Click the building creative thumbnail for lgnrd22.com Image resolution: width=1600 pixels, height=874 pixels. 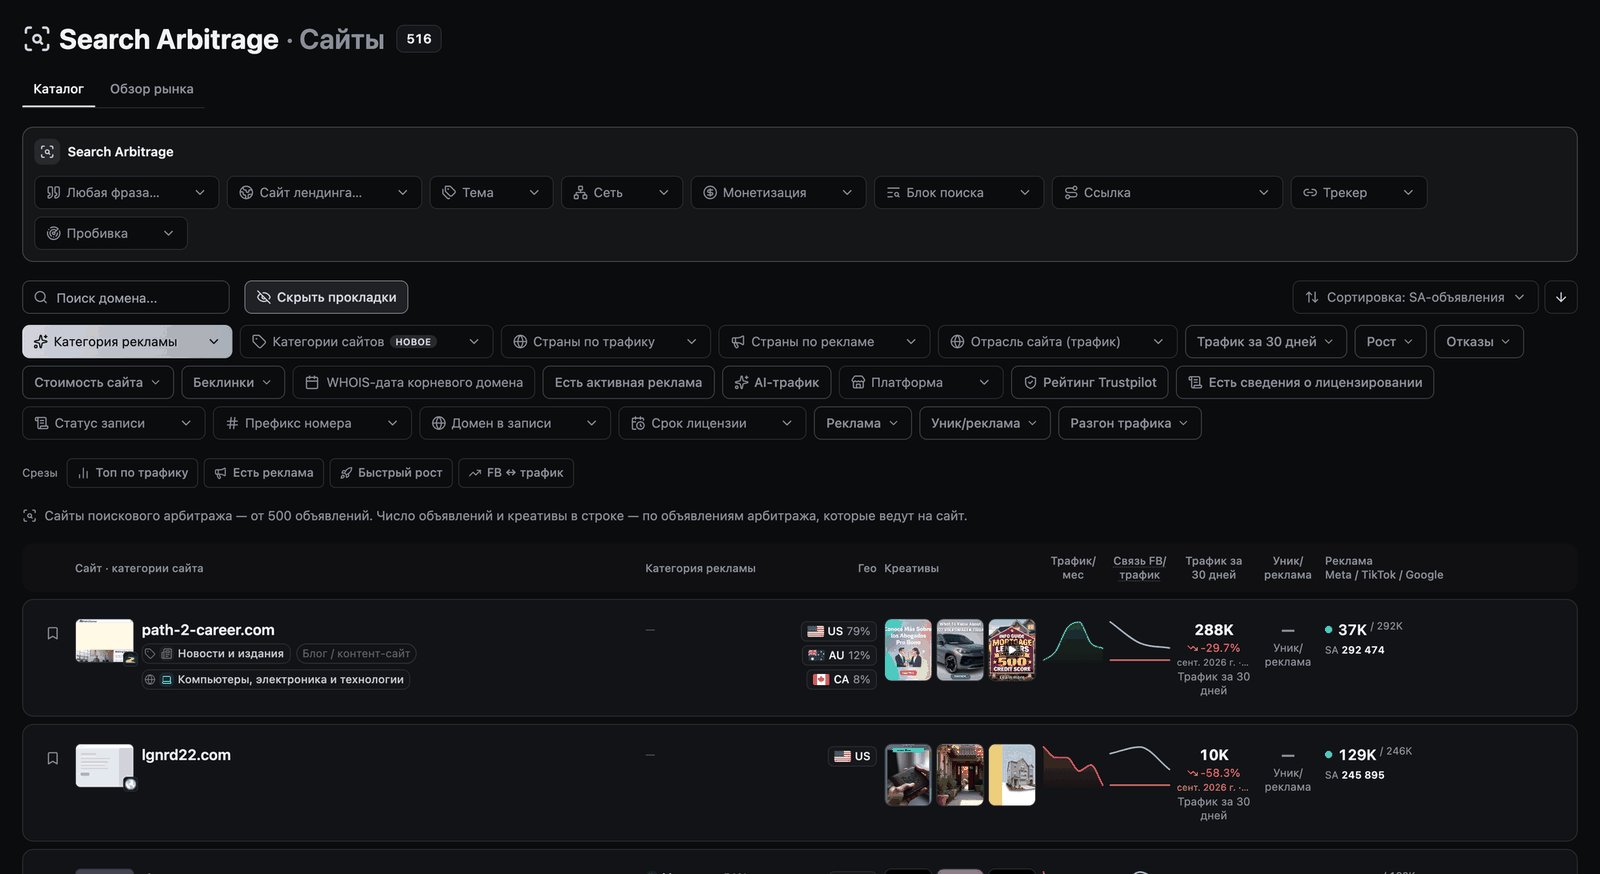click(x=1012, y=775)
